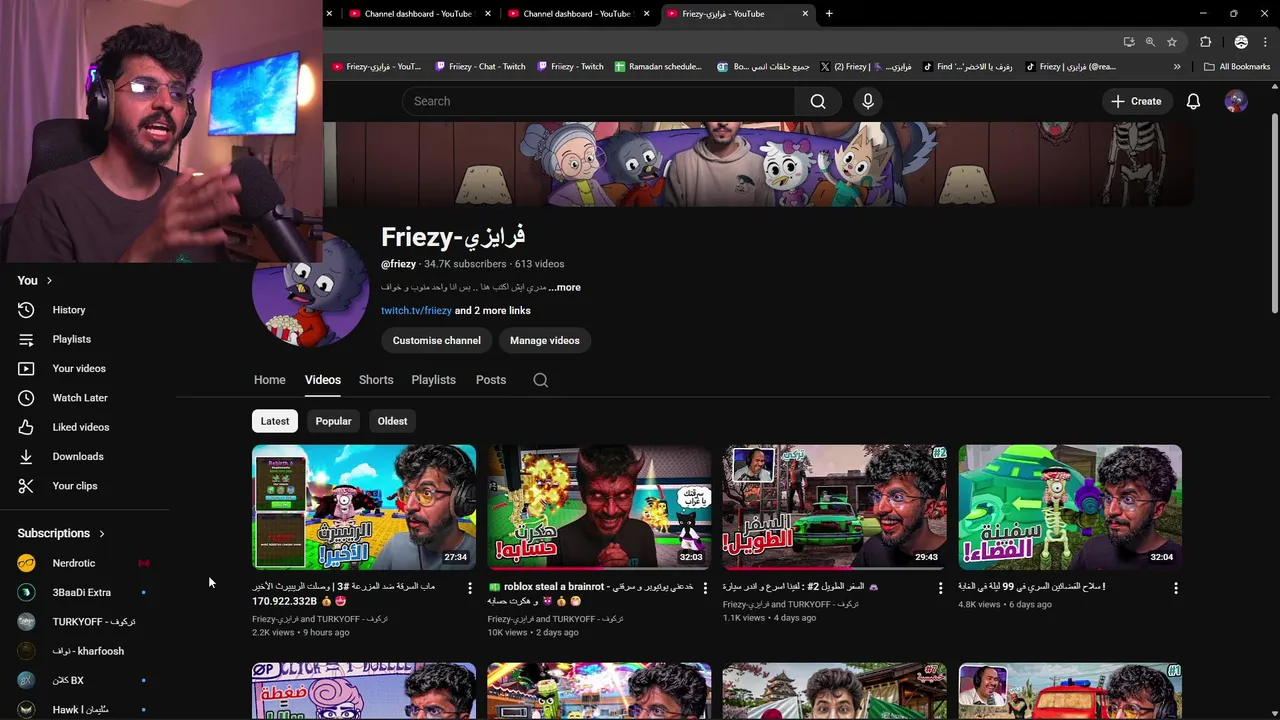
Task: Open All Bookmarks folder
Action: [x=1237, y=67]
